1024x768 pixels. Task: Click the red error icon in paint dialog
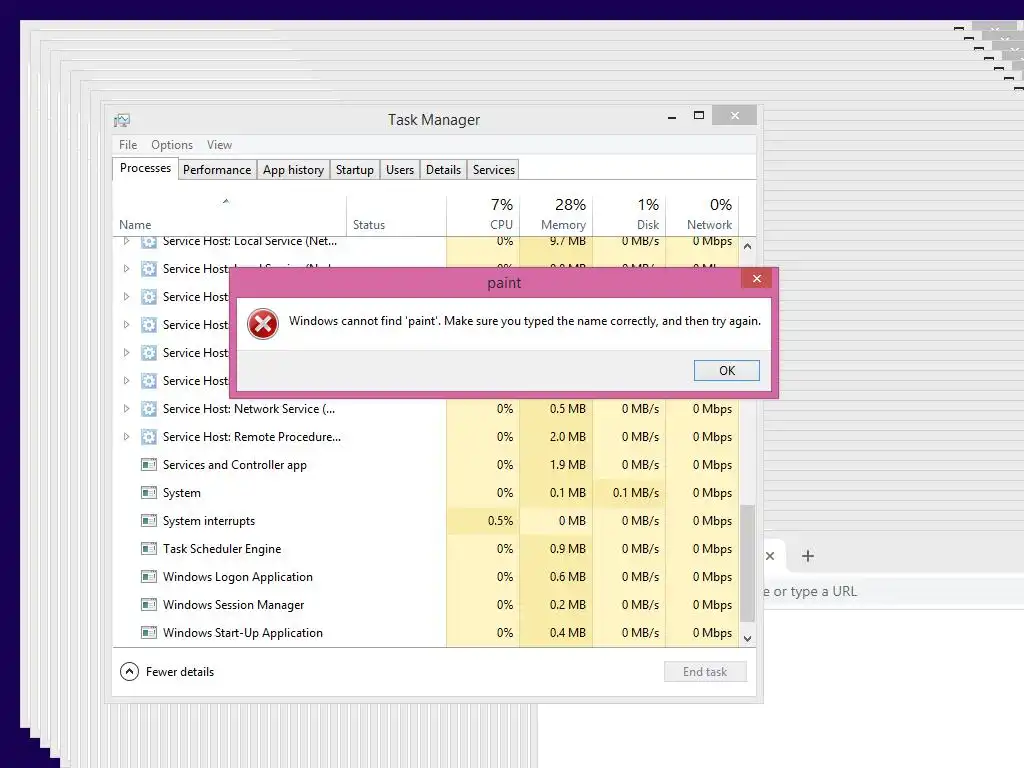coord(263,324)
